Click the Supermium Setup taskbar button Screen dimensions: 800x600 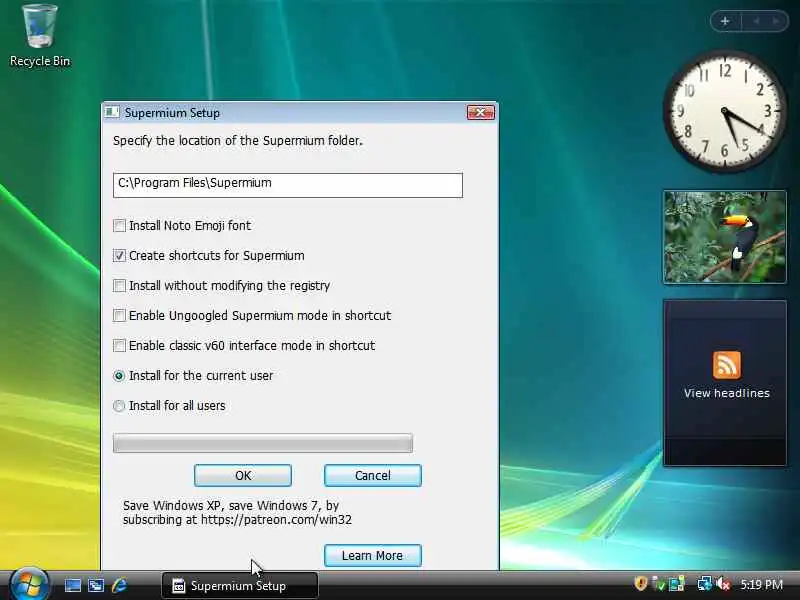coord(240,586)
